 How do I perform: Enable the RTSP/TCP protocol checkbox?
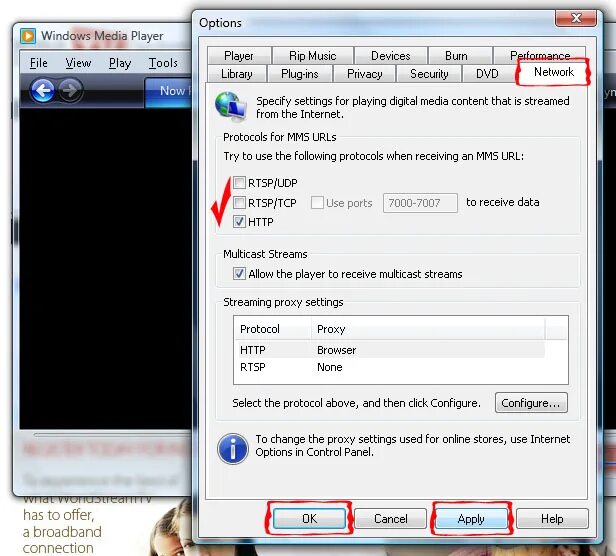pyautogui.click(x=239, y=202)
